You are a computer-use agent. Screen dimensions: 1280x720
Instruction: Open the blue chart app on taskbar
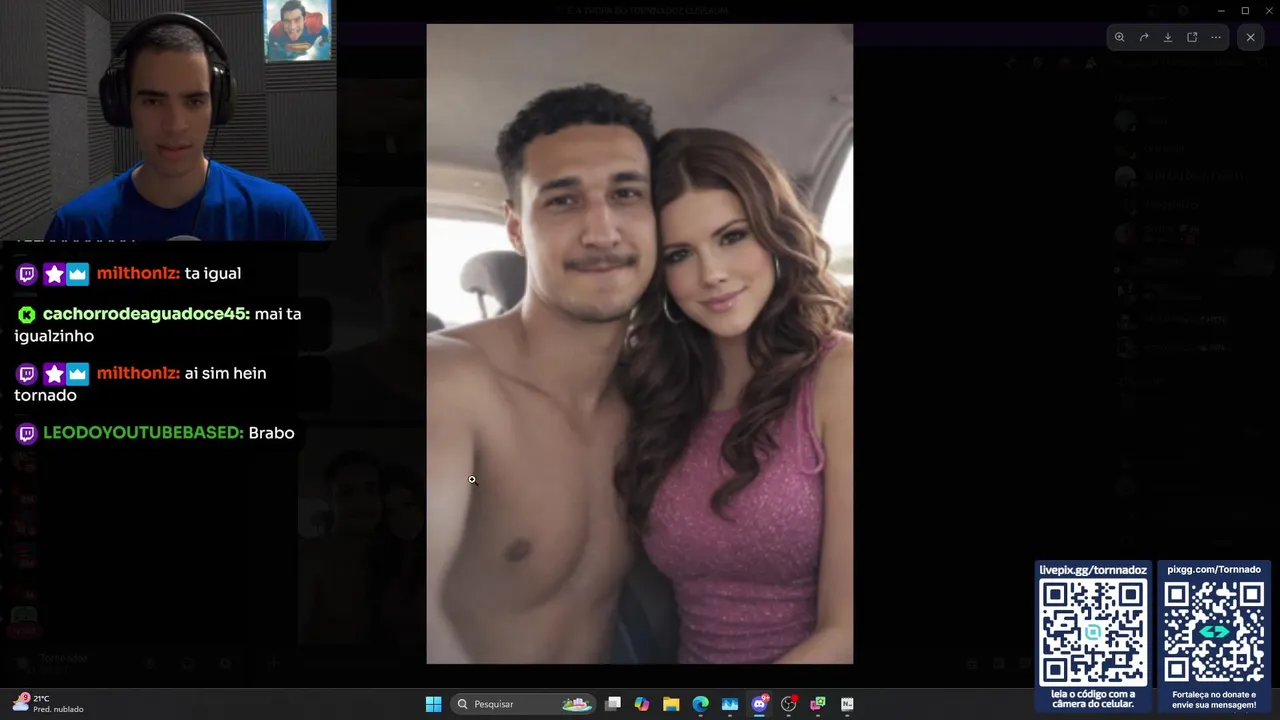click(x=730, y=704)
